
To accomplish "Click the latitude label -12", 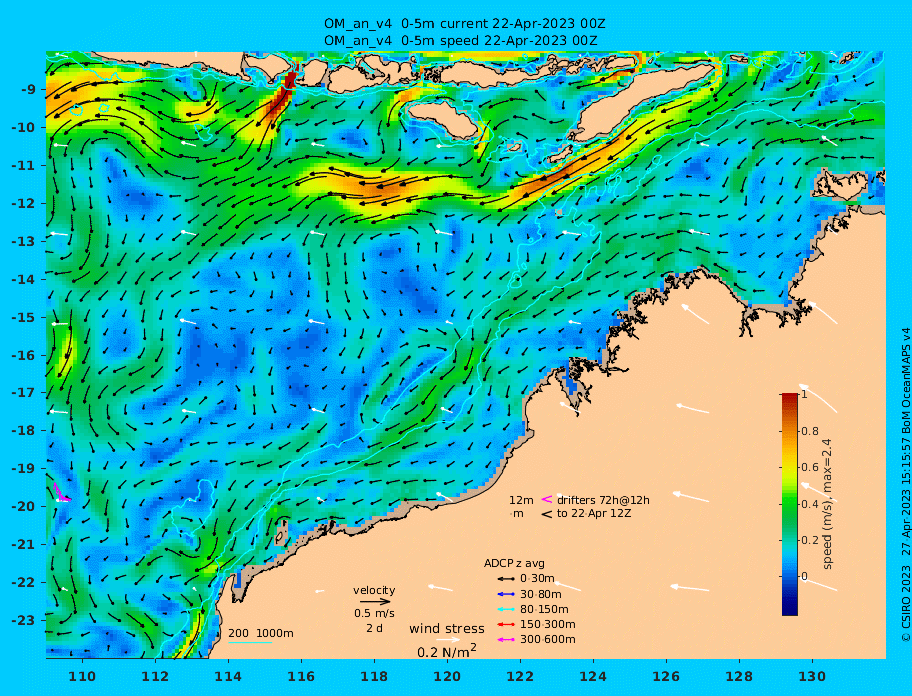I will [24, 204].
